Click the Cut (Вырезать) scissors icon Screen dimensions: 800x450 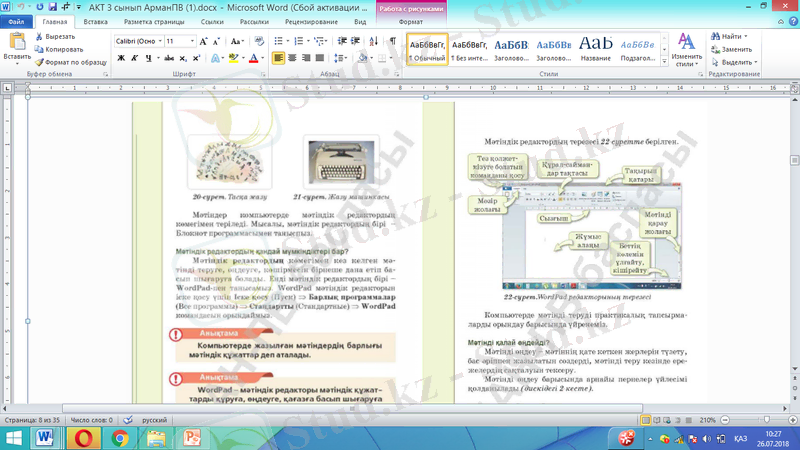tap(39, 36)
